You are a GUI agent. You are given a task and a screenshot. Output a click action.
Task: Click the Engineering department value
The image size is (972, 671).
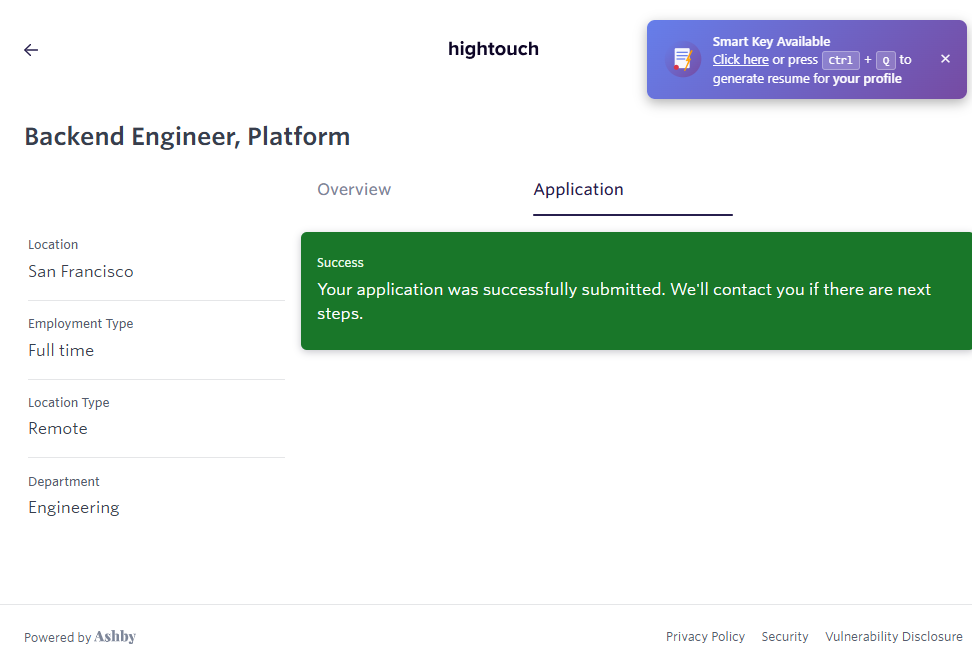73,508
